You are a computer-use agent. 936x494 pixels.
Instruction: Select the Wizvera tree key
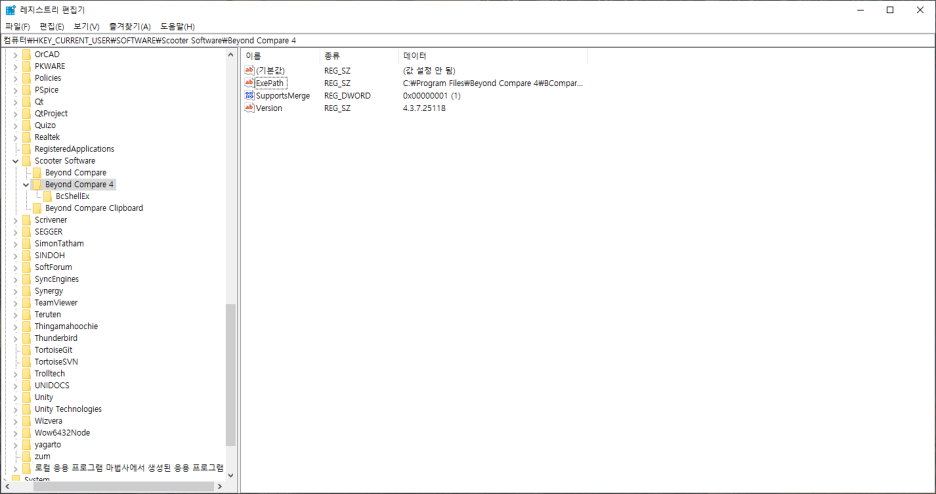48,421
